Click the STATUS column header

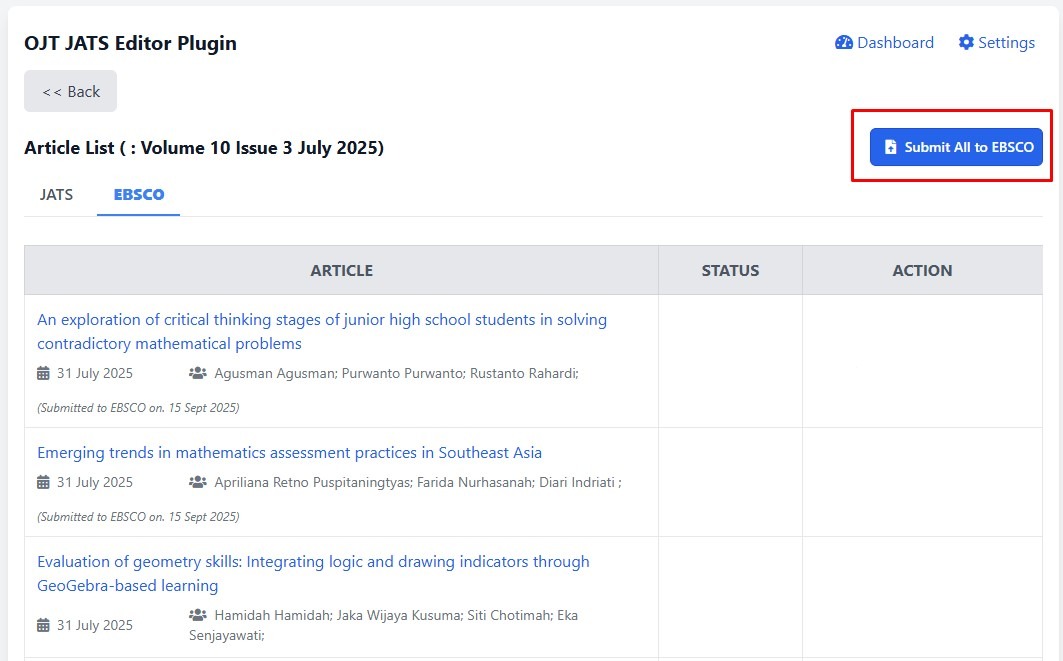[x=730, y=270]
